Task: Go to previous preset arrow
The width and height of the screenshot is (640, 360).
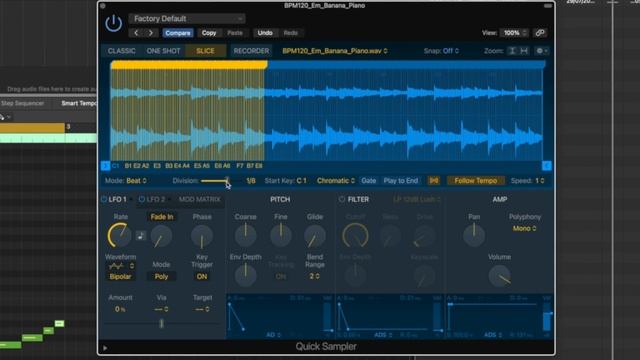Action: point(136,33)
